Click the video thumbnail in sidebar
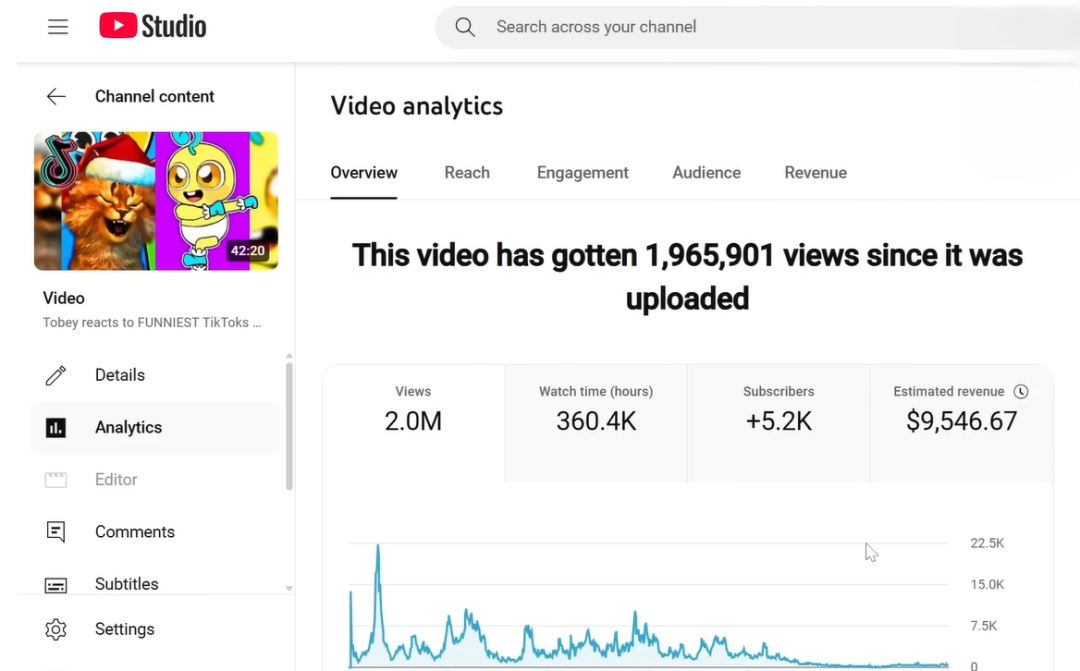Screen dimensions: 1080x671 point(156,201)
